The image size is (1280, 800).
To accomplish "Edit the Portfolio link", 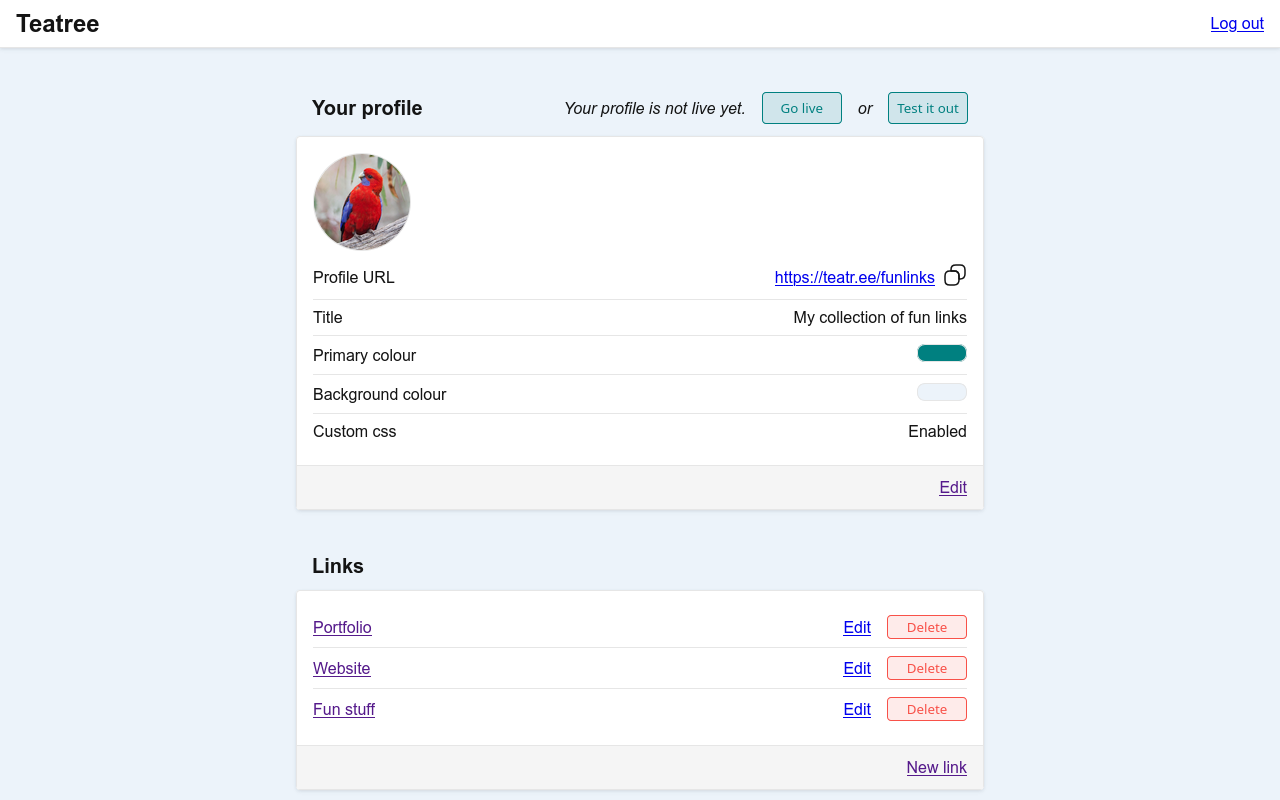I will 856,627.
